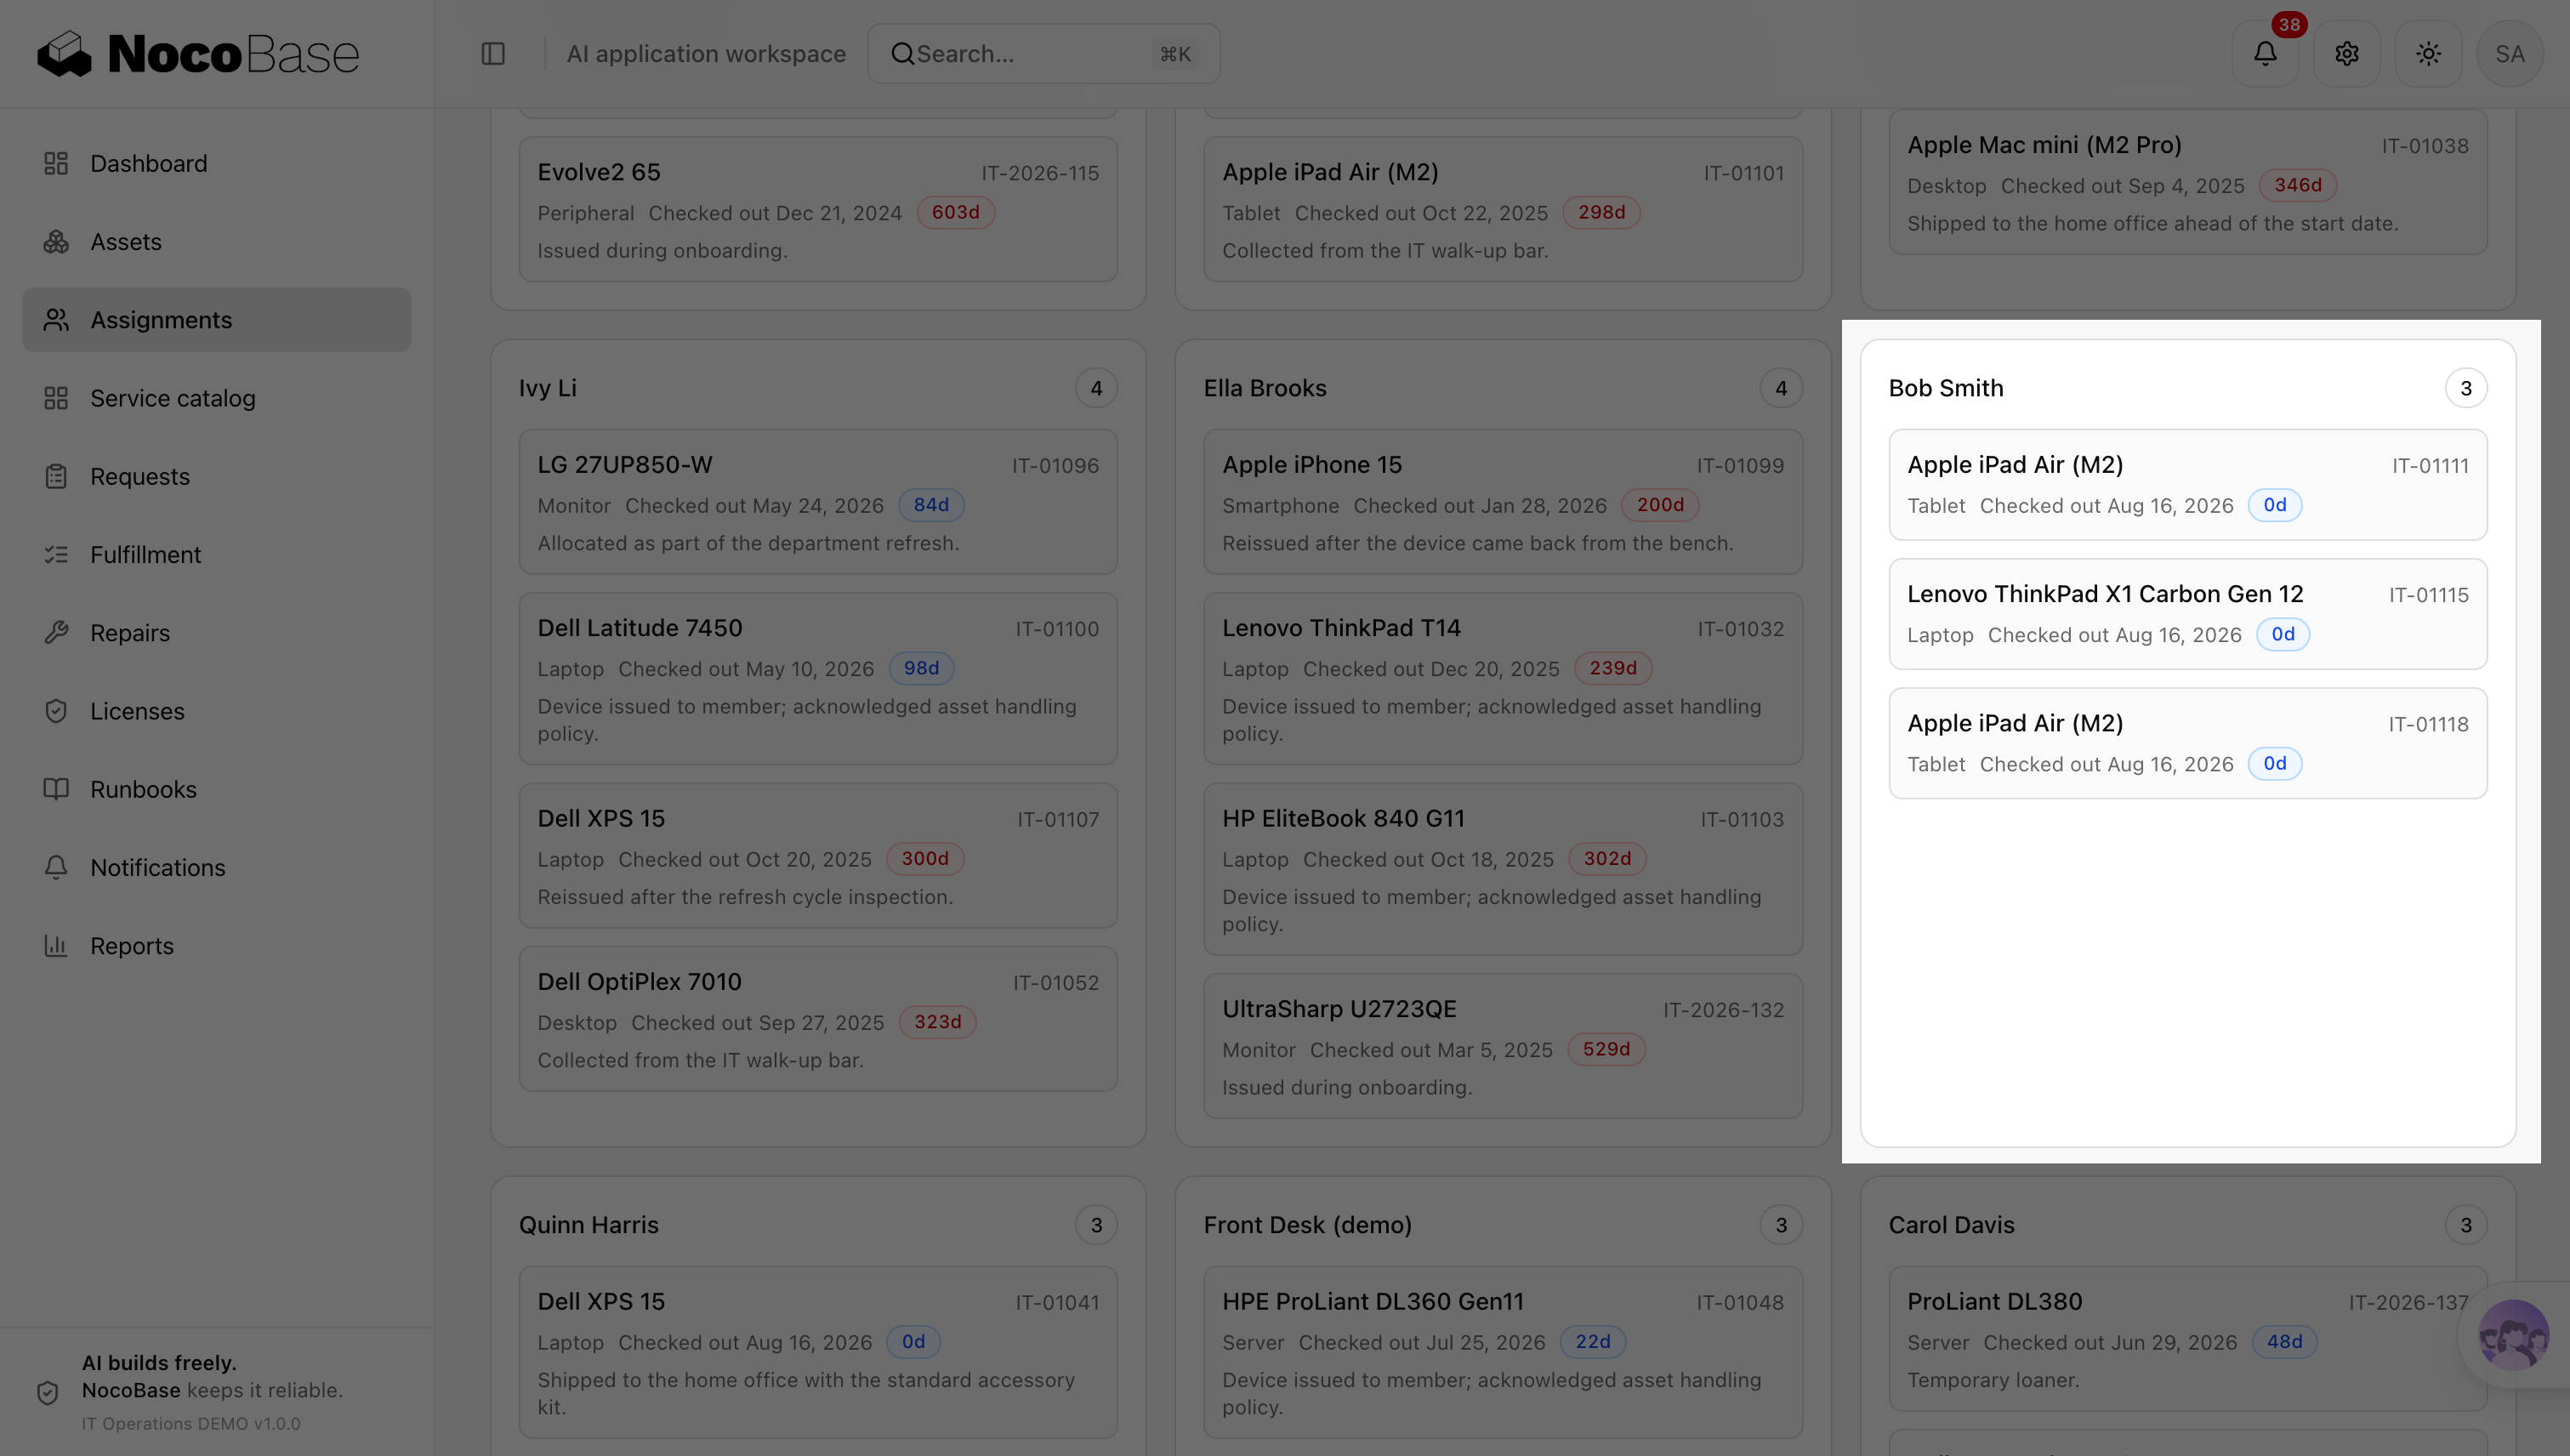Click the shield icon in sidebar footer

click(x=47, y=1392)
